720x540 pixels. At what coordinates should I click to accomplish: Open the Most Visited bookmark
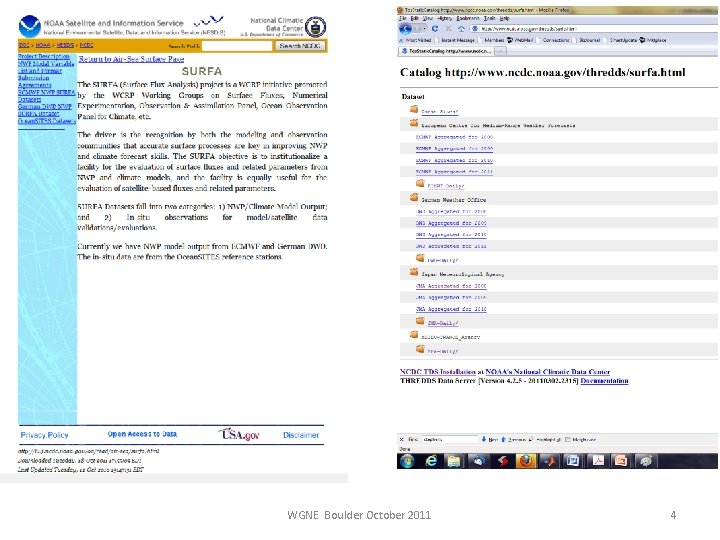pyautogui.click(x=416, y=40)
